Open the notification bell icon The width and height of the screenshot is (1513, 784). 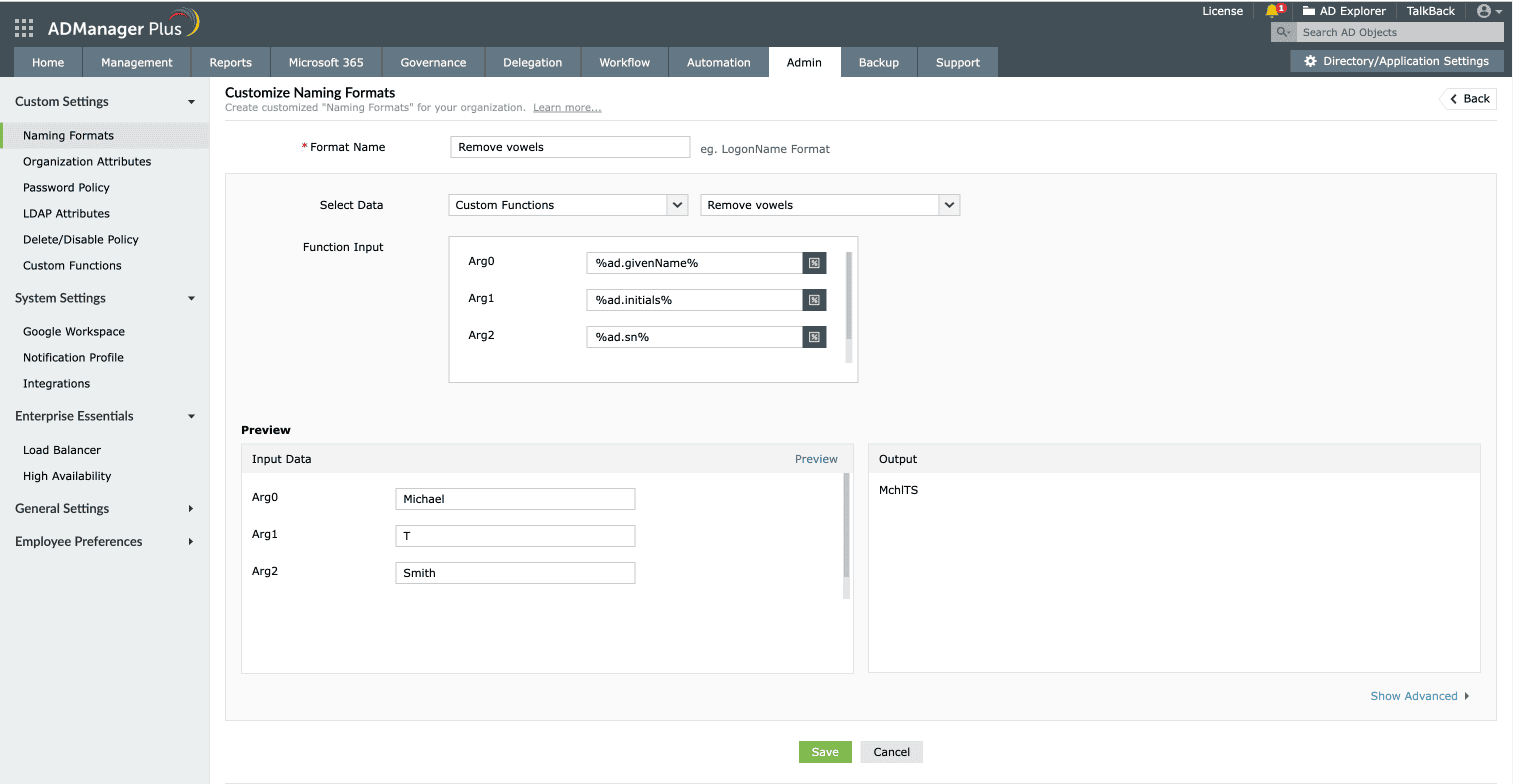click(1274, 11)
